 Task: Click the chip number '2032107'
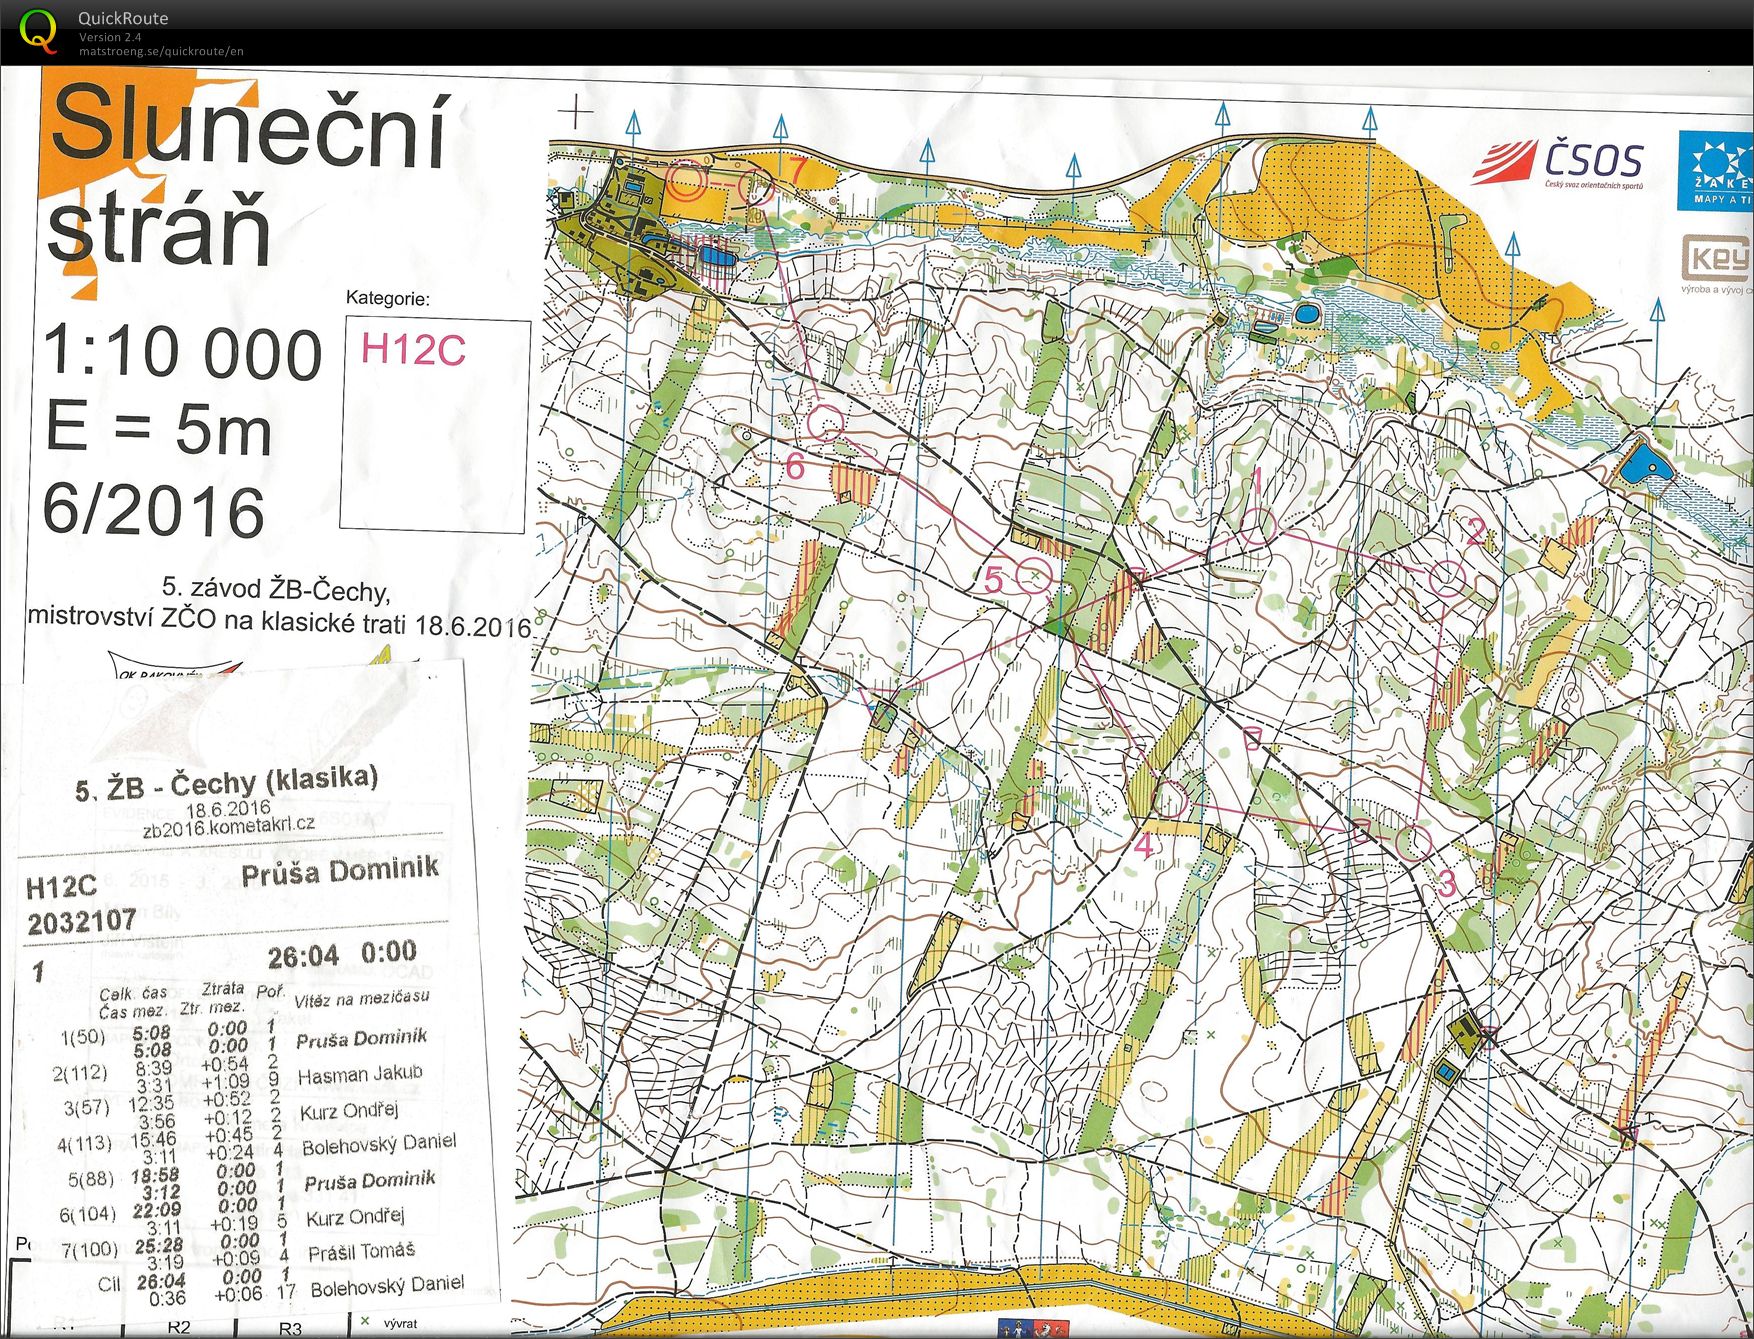coord(81,921)
